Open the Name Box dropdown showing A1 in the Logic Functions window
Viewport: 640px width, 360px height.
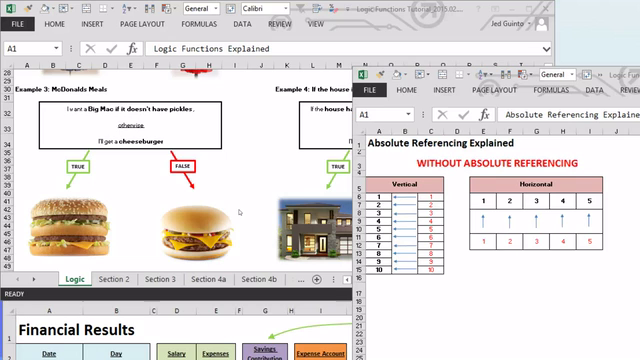[x=56, y=49]
